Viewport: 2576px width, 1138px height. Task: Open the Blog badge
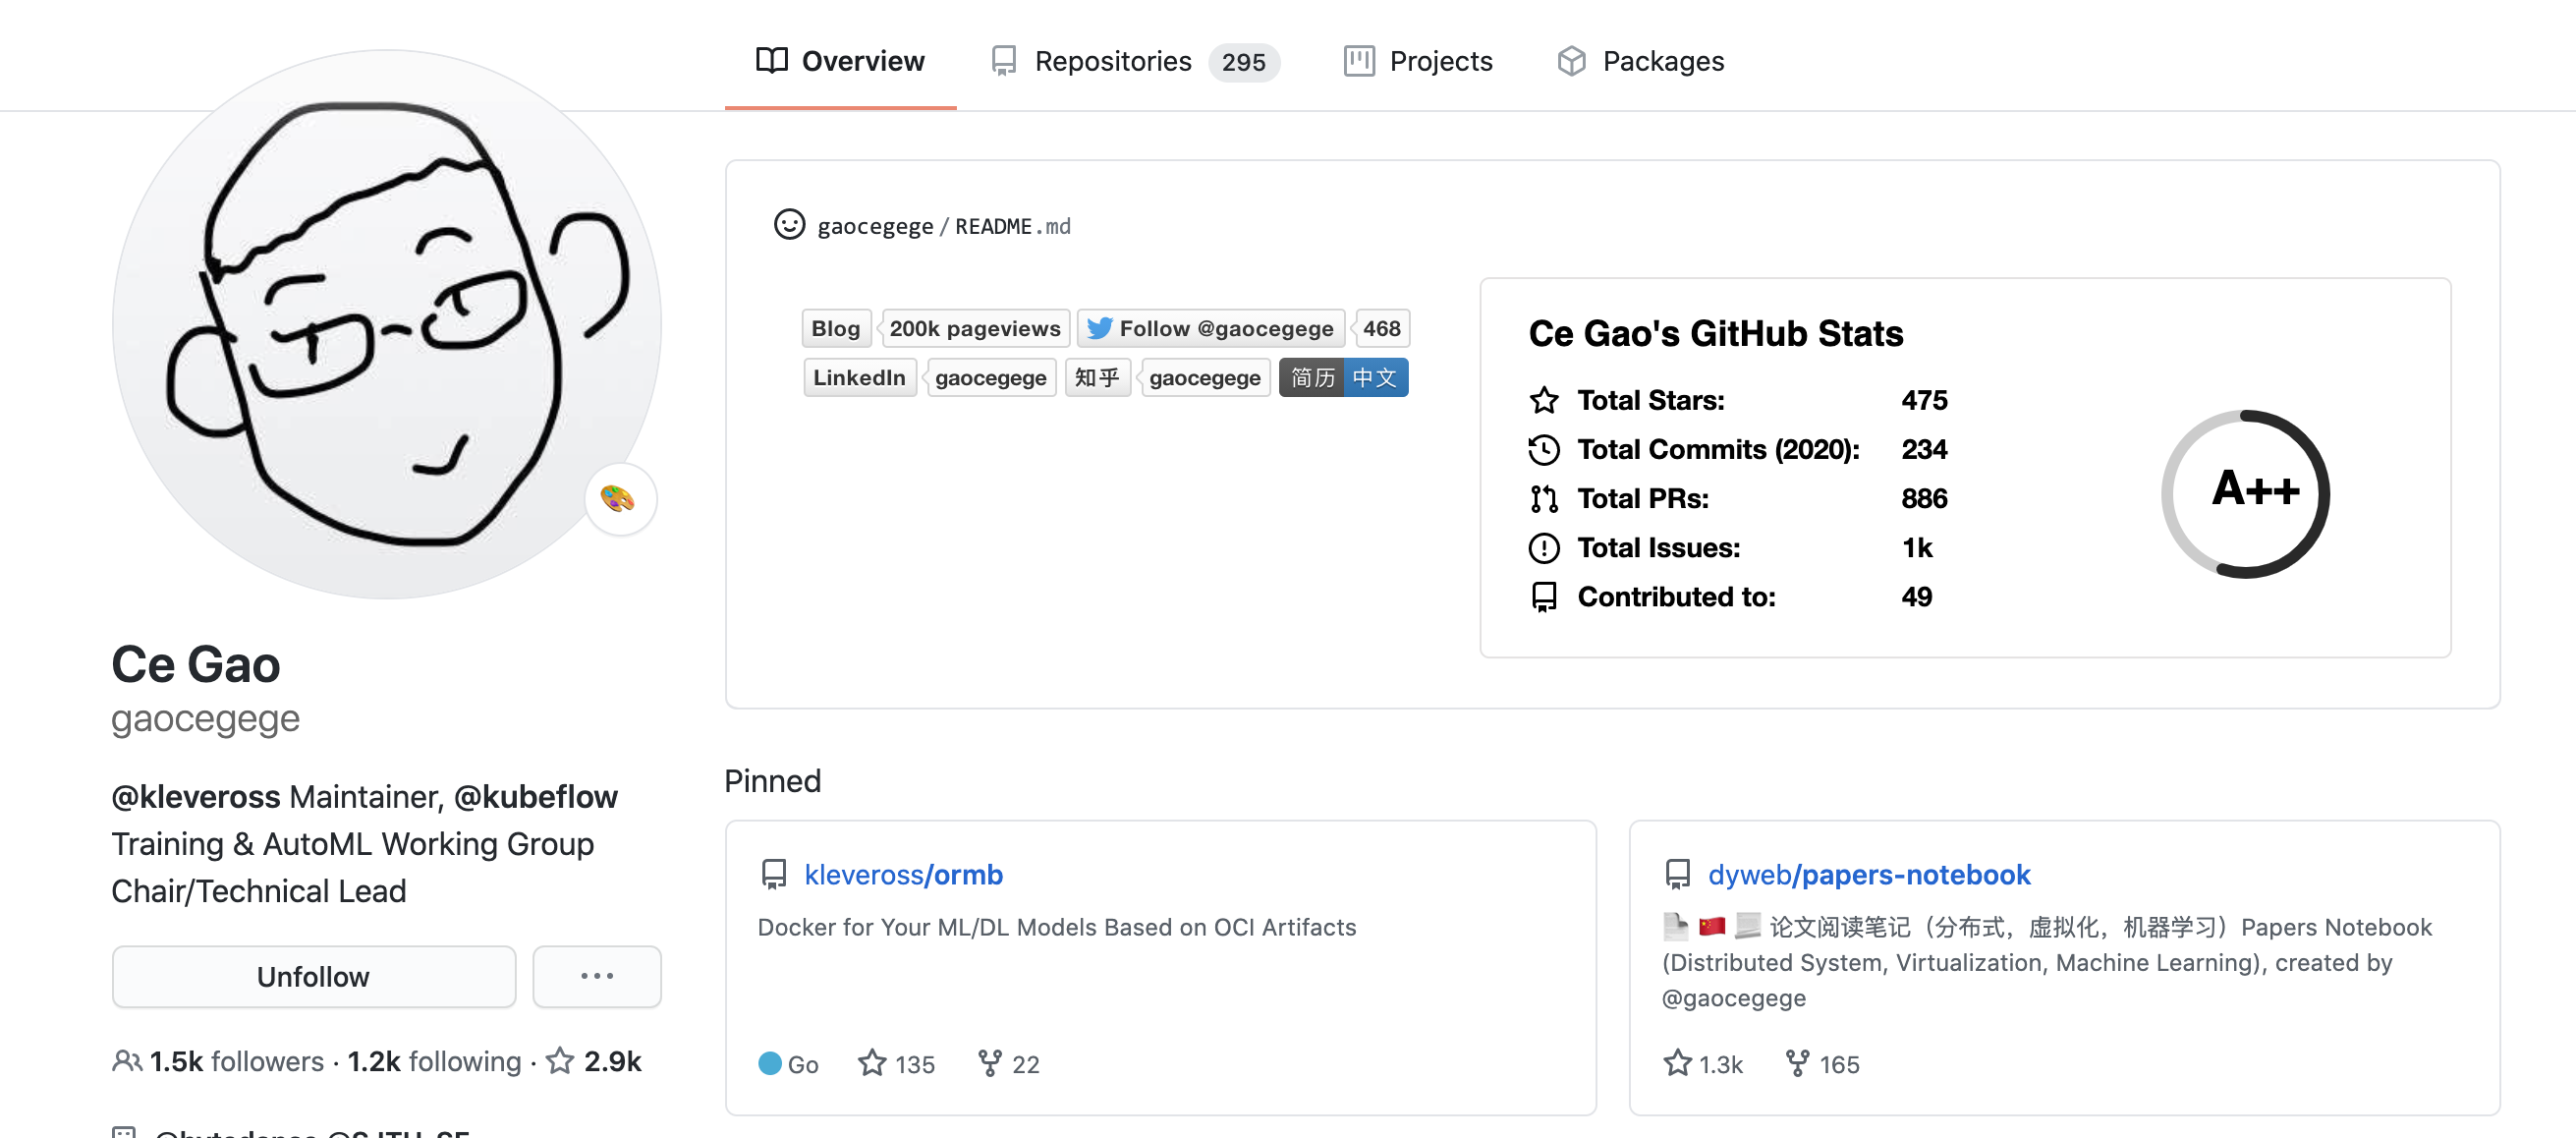point(836,328)
